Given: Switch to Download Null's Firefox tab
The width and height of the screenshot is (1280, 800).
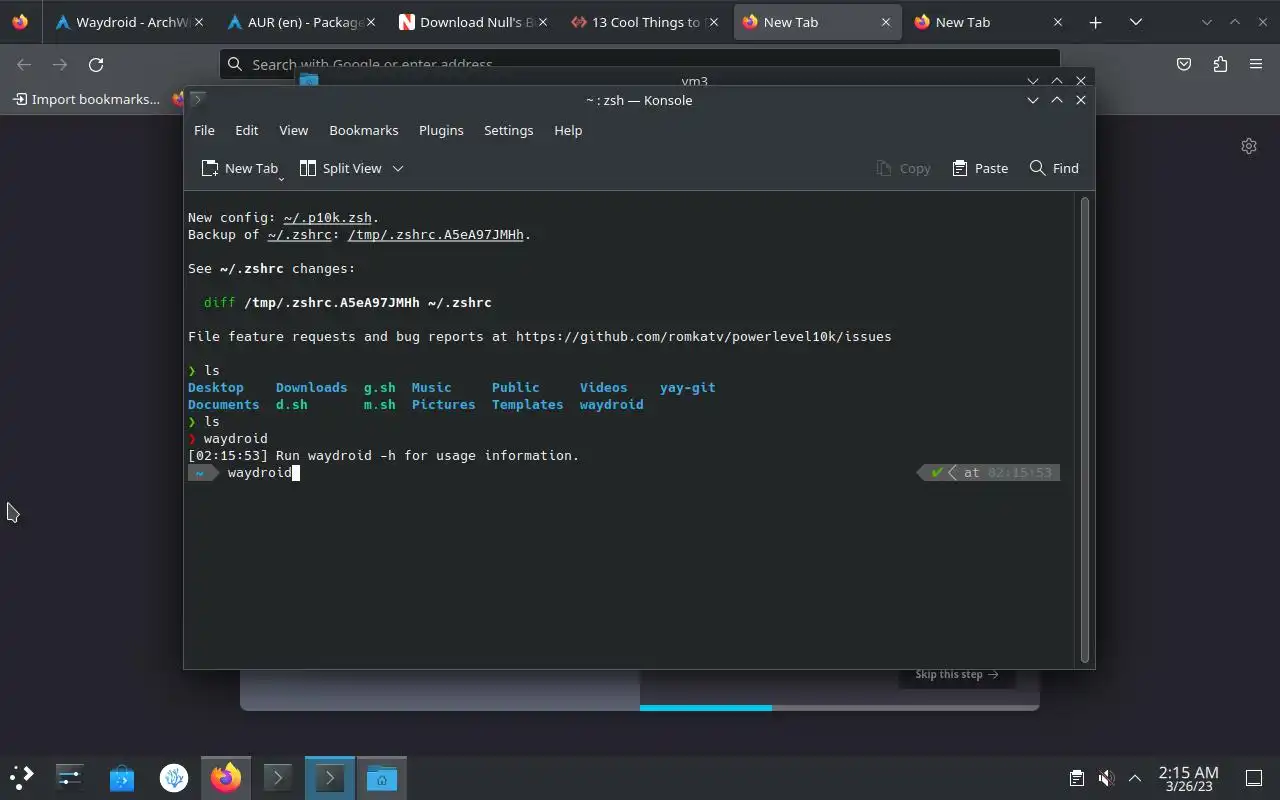Looking at the screenshot, I should [x=472, y=22].
